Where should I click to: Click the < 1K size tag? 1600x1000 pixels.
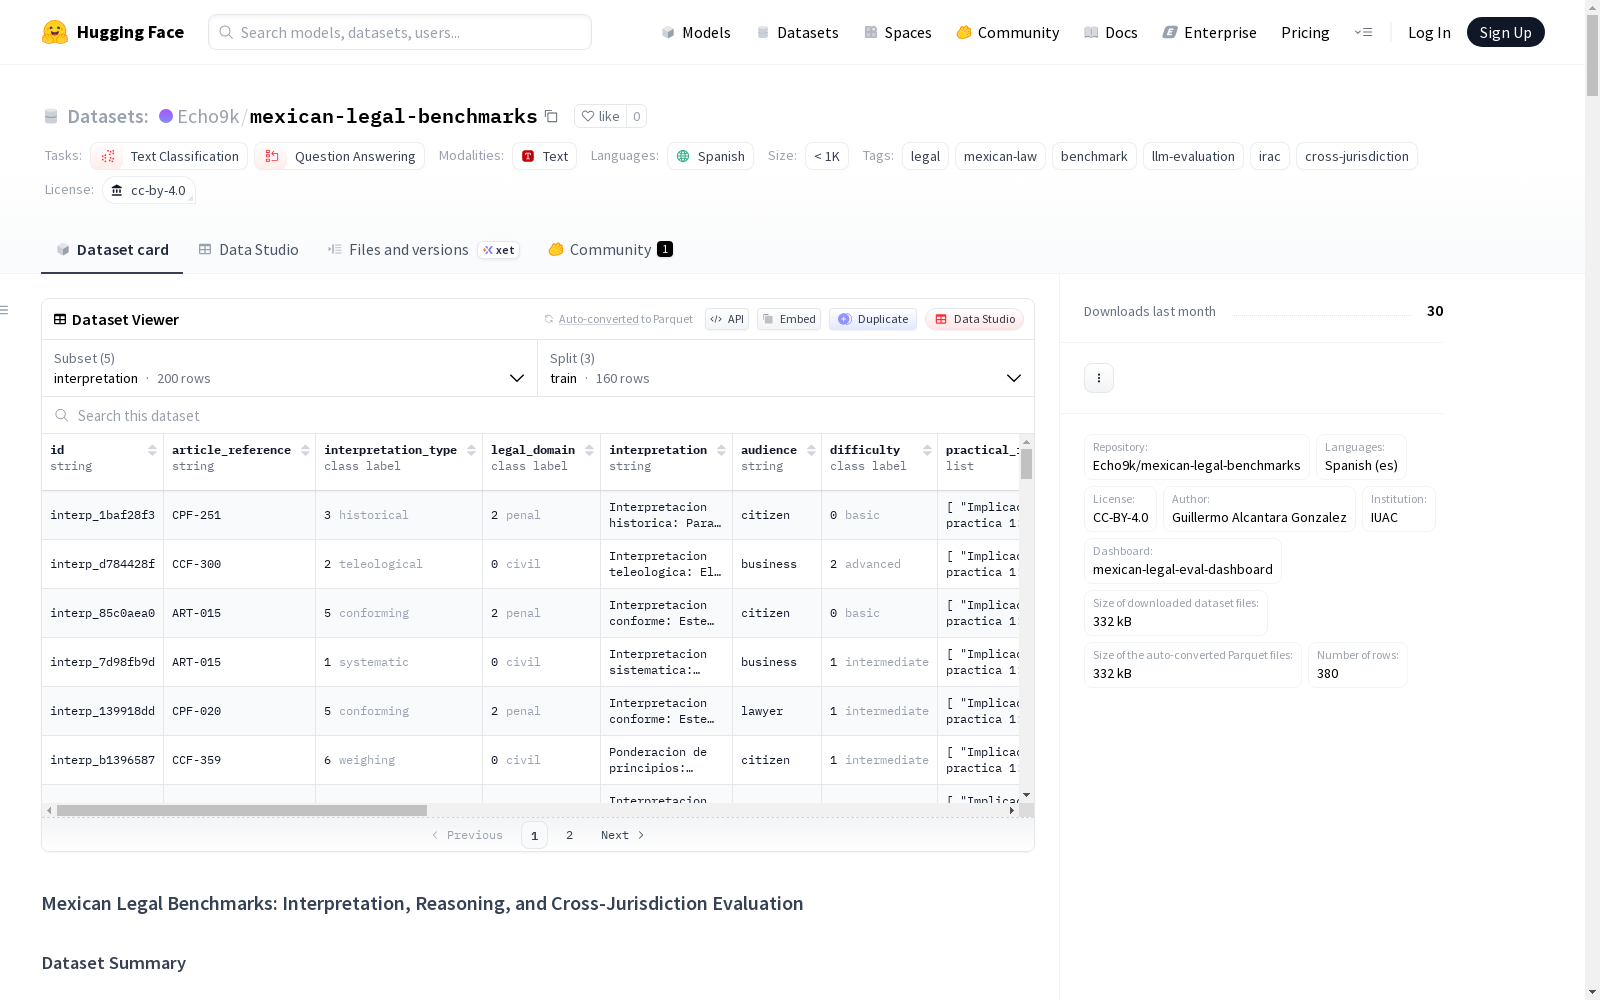pos(827,156)
